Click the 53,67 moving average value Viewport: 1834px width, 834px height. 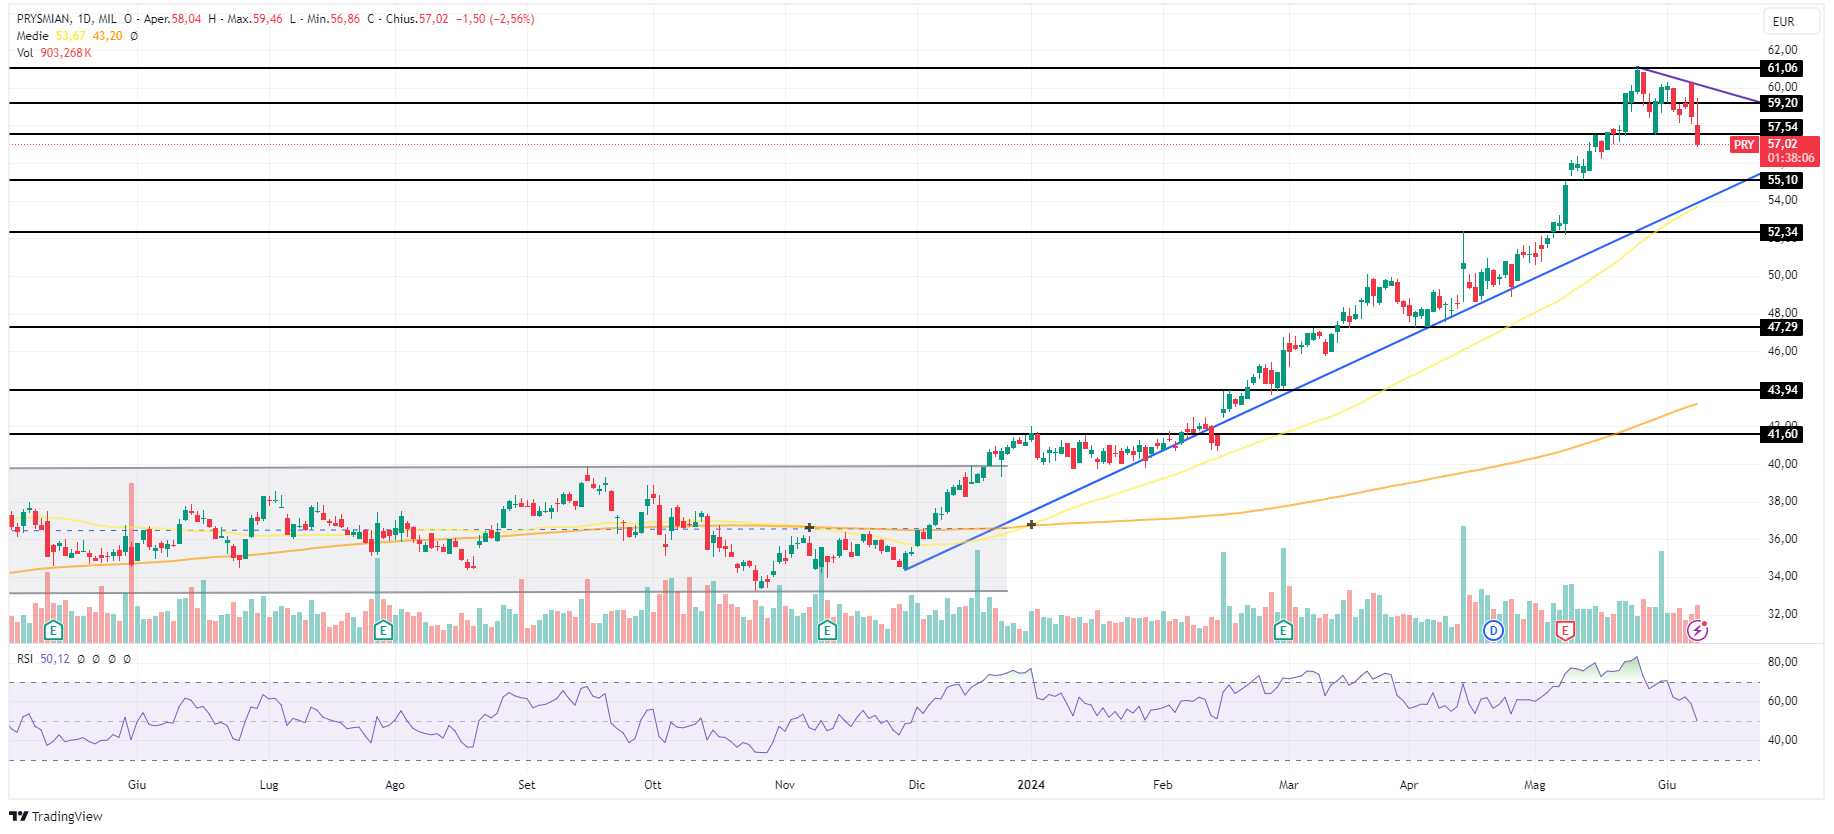pyautogui.click(x=71, y=36)
